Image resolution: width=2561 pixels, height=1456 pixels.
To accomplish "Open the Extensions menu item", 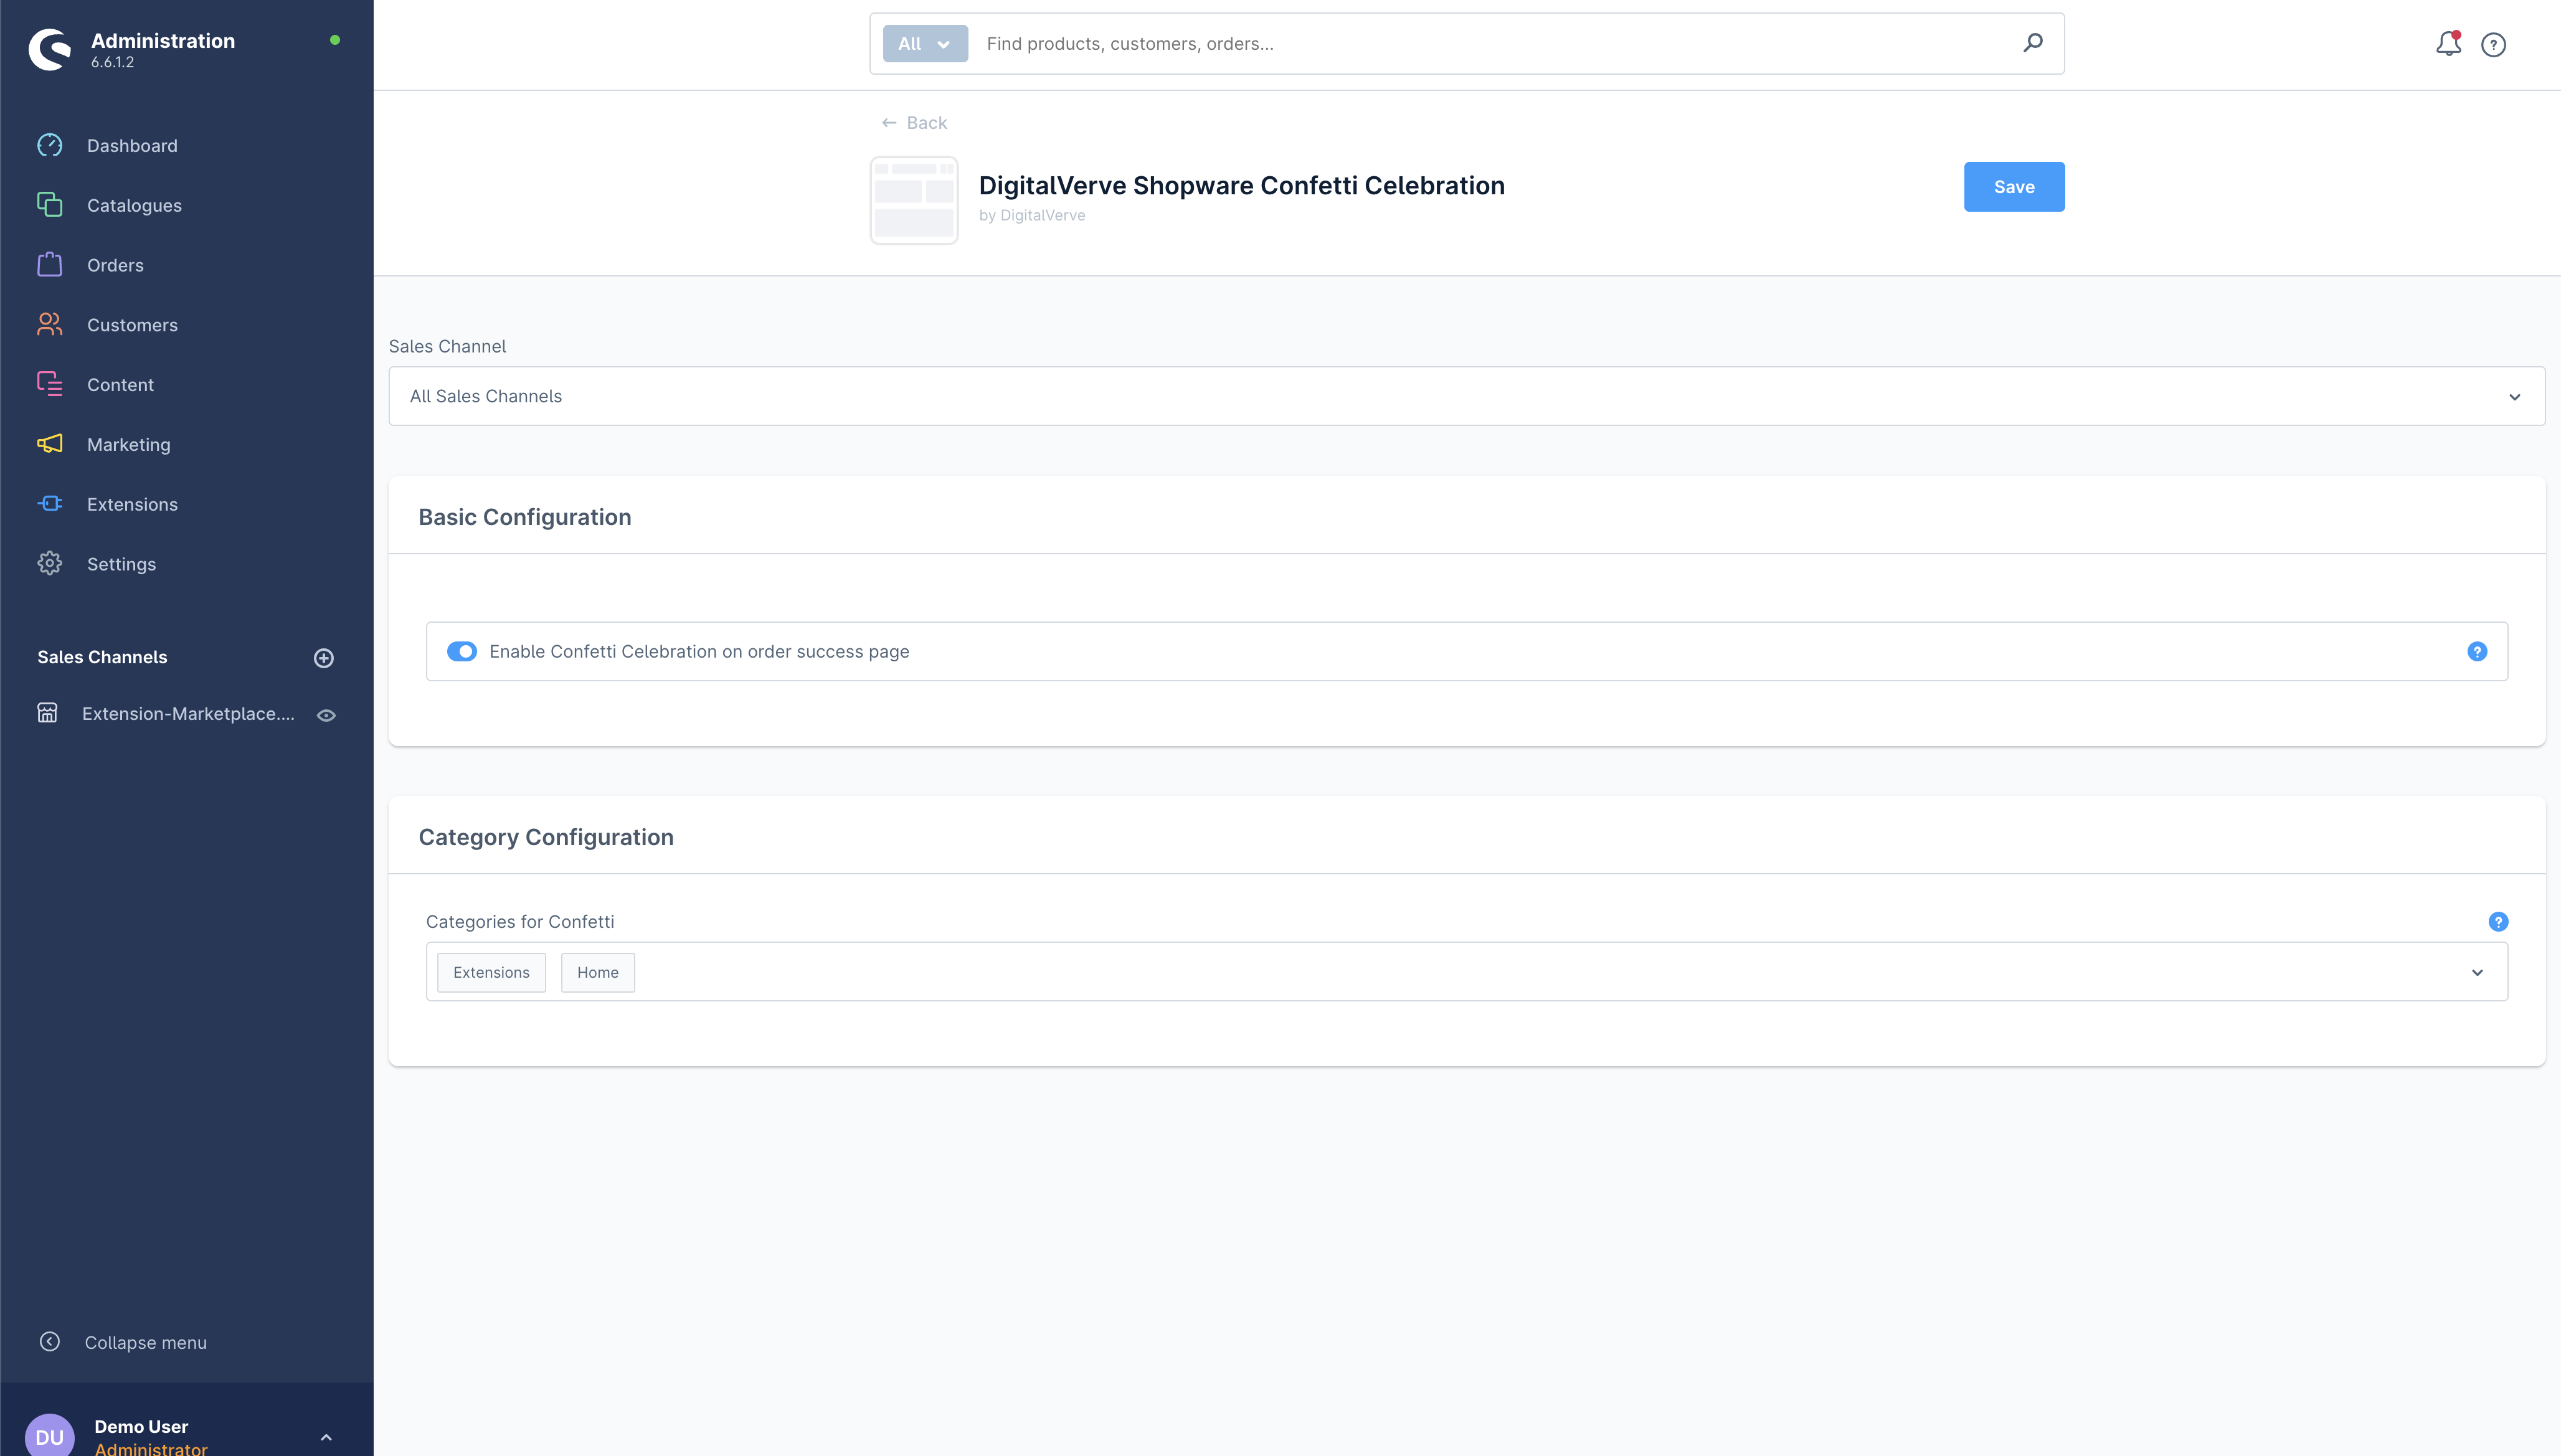I will coord(132,504).
